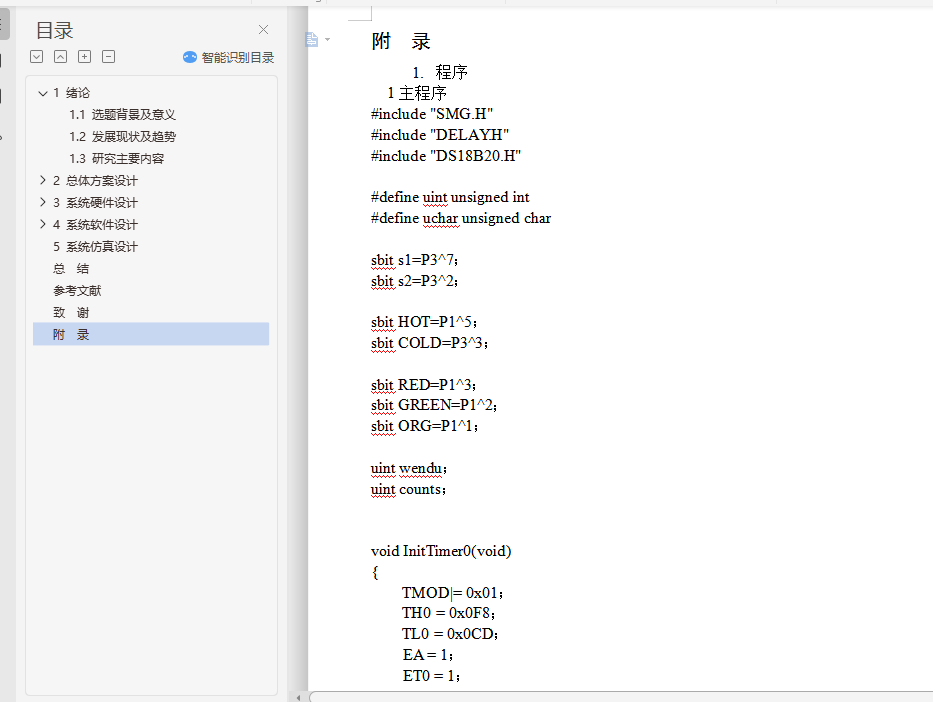Click the document page icon beside heading

point(311,40)
